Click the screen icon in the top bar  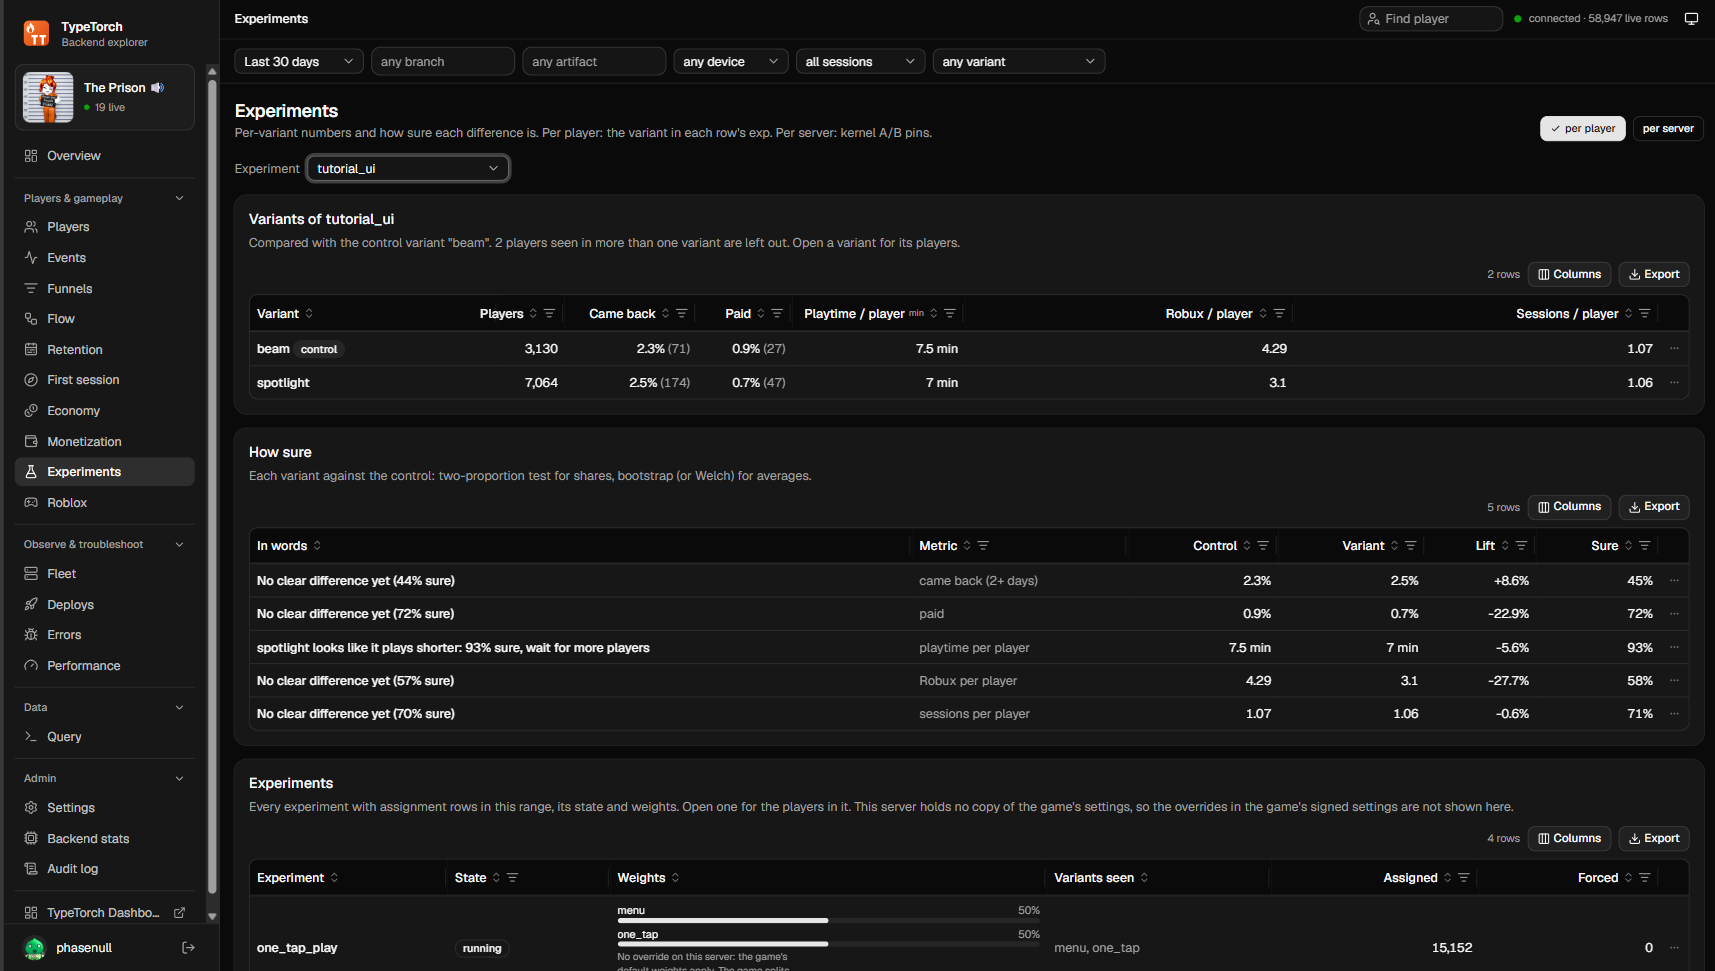[x=1691, y=19]
